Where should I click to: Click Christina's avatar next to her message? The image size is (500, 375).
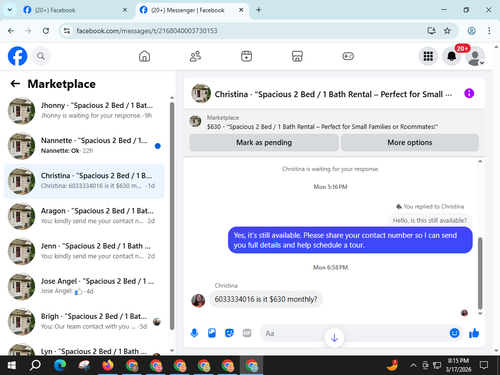[x=198, y=300]
